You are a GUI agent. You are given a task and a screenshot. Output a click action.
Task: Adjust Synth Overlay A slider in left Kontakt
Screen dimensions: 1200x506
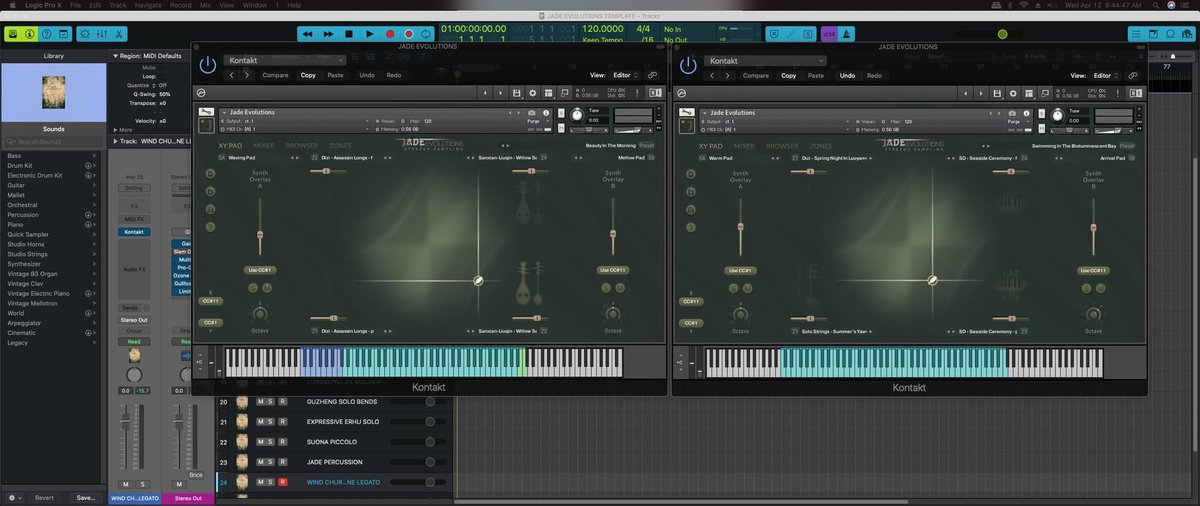point(260,236)
